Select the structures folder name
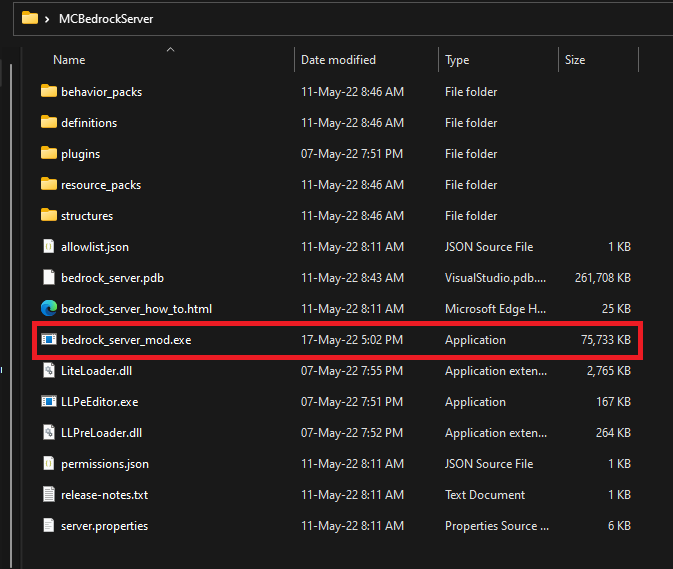 pos(87,216)
